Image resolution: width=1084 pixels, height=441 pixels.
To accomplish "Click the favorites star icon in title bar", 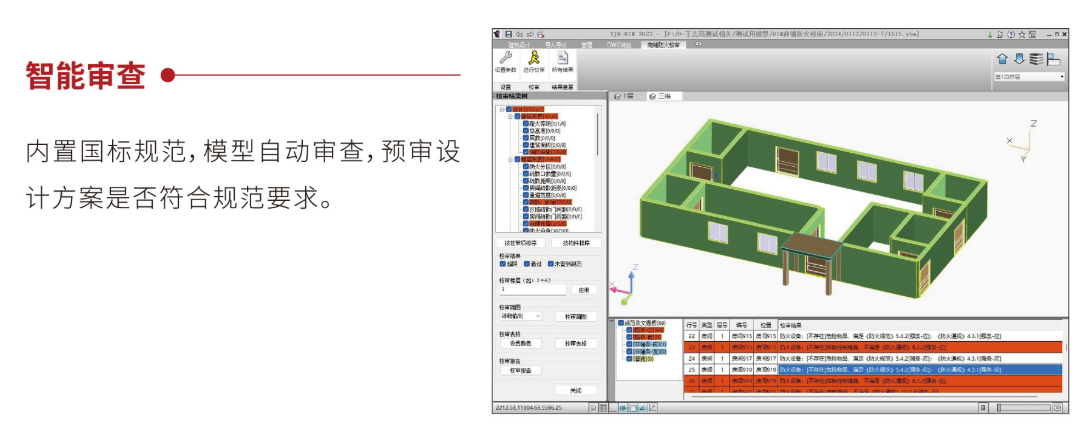I will point(1021,34).
